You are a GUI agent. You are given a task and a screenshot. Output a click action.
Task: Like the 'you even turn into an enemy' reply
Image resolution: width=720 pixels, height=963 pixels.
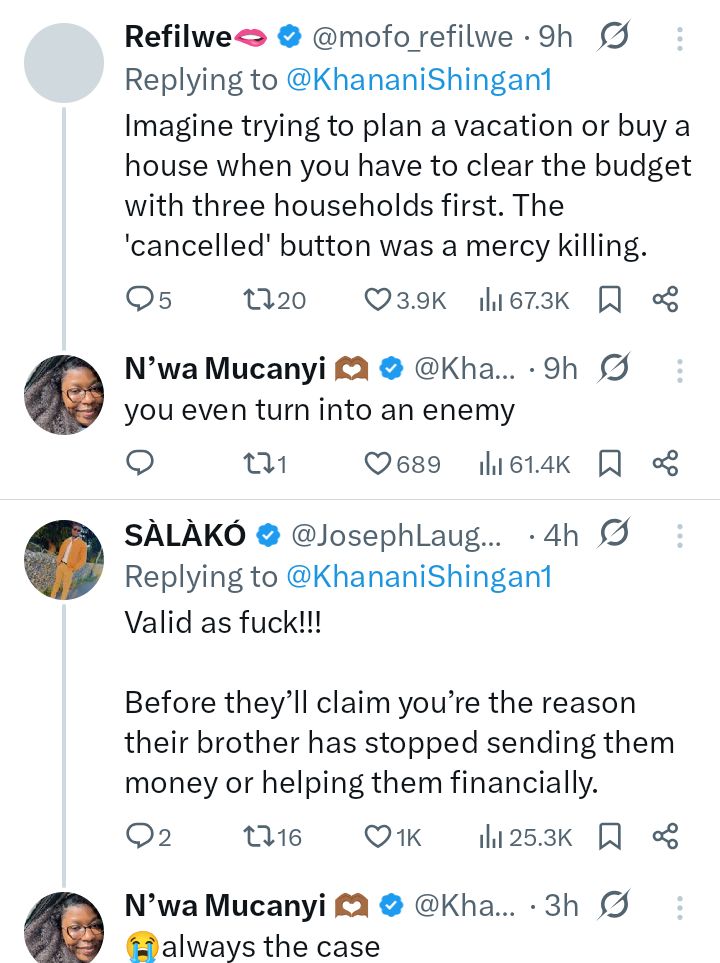coord(377,463)
